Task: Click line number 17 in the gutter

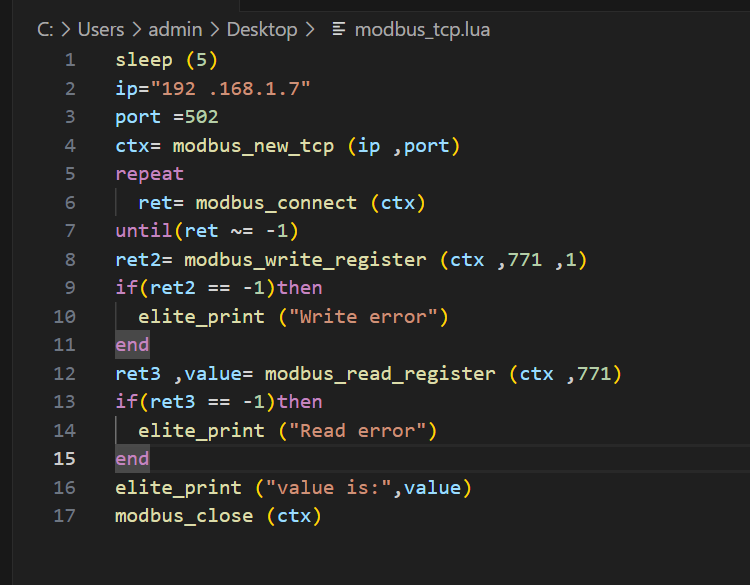Action: 64,516
